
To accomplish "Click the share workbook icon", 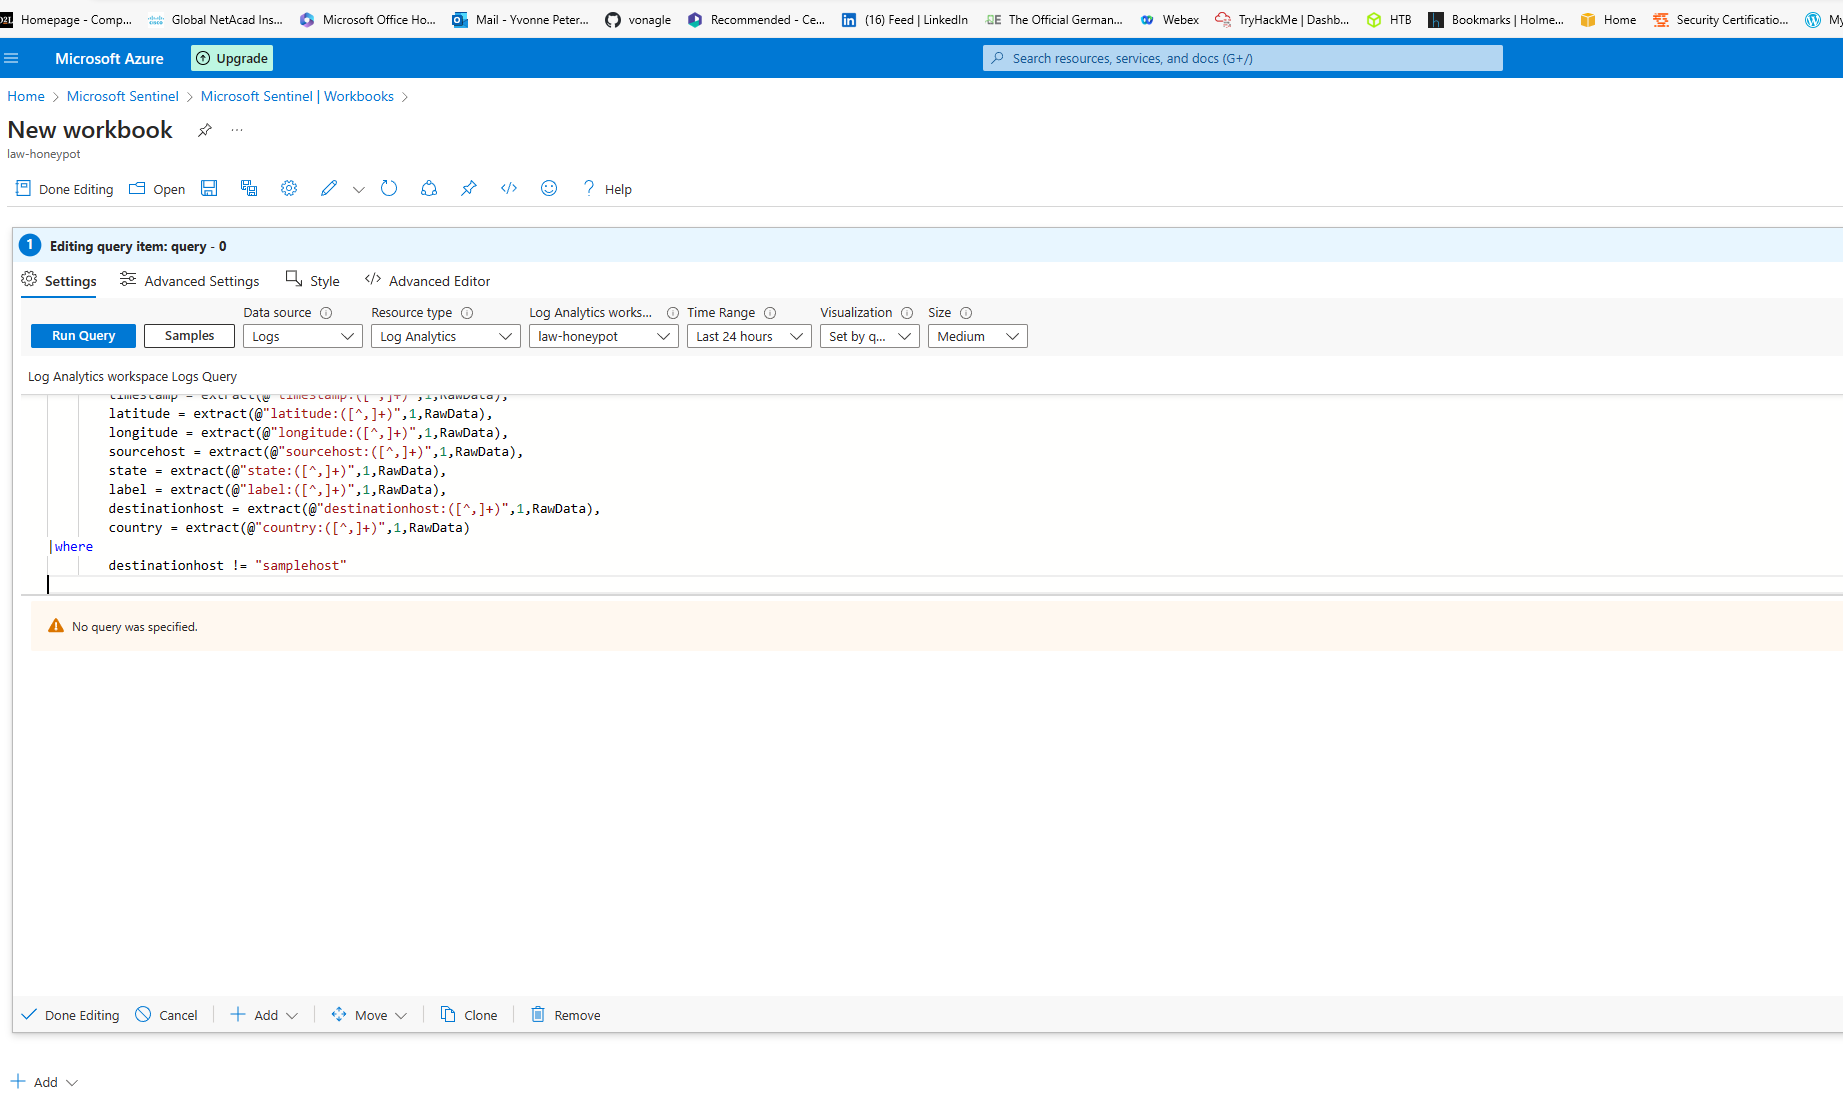I will 429,188.
